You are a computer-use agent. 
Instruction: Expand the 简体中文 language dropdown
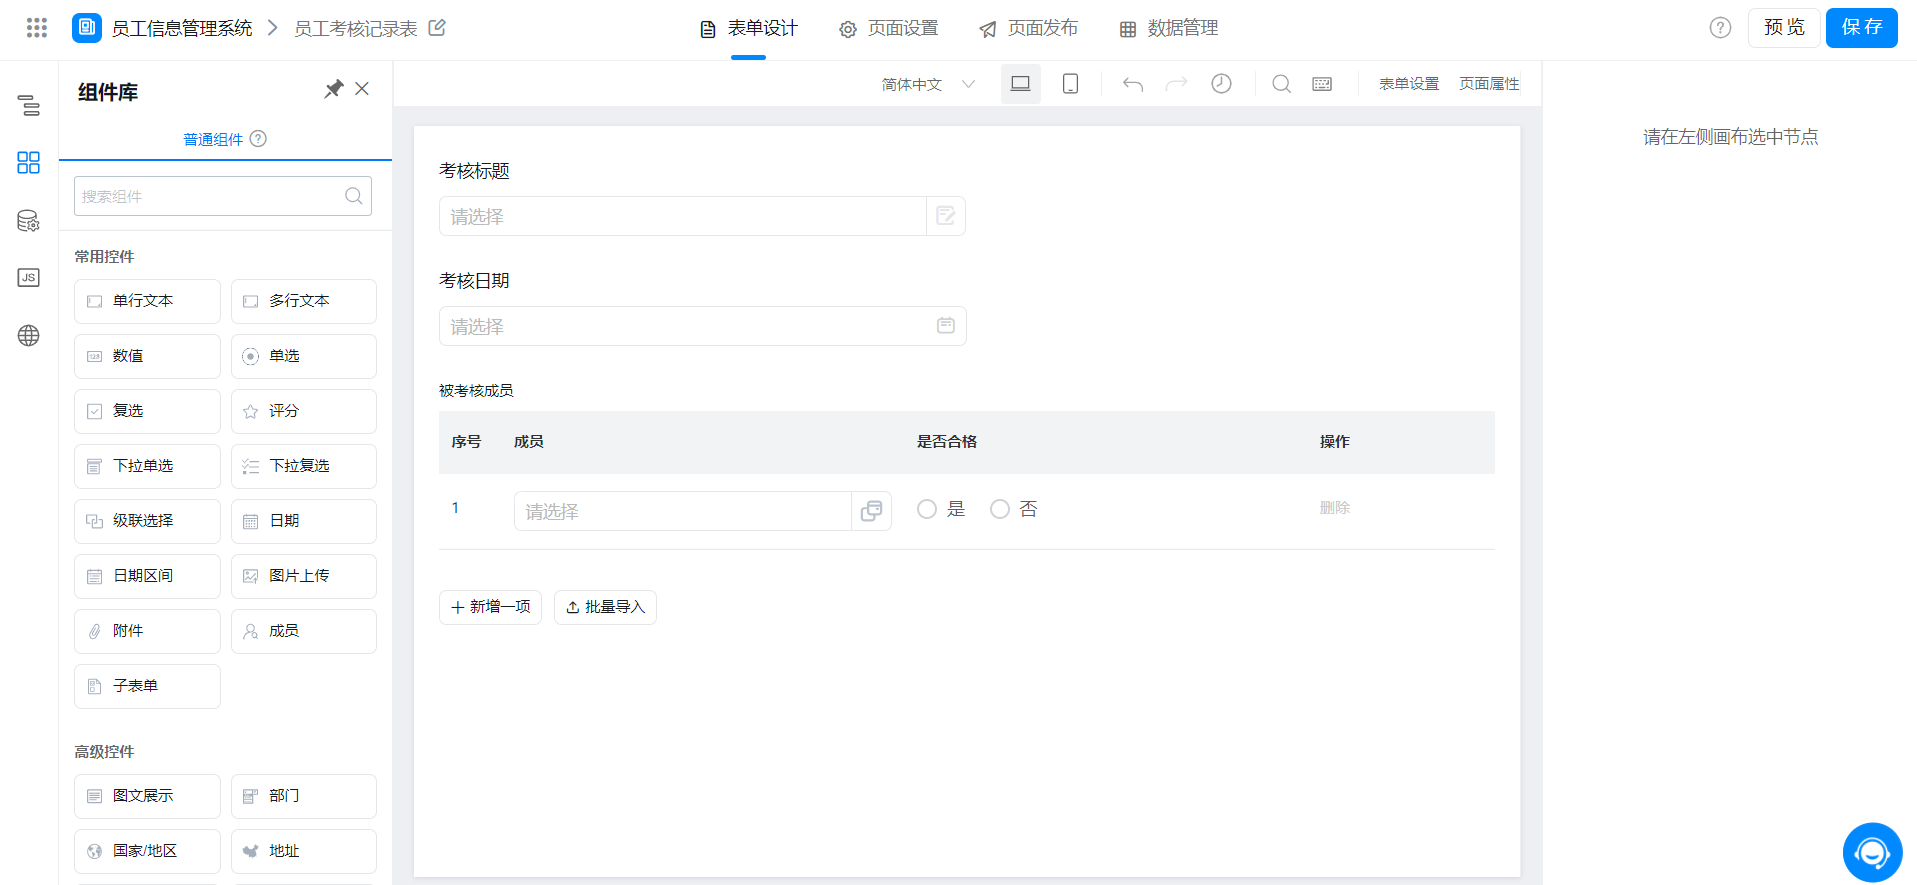(x=927, y=84)
